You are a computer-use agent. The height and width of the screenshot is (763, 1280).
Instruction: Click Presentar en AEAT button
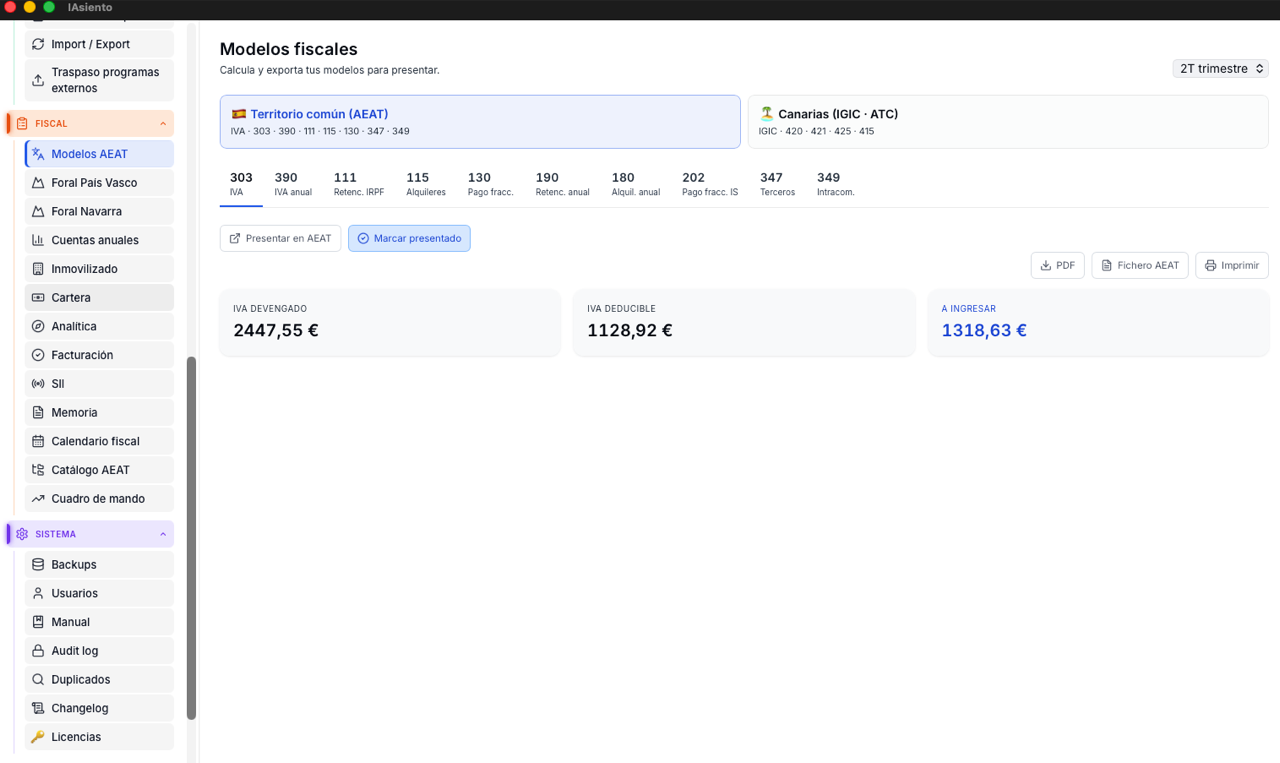pos(280,238)
